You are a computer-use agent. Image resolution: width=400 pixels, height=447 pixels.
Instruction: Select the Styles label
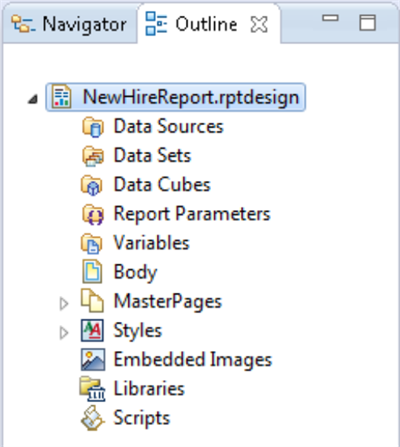(x=138, y=331)
